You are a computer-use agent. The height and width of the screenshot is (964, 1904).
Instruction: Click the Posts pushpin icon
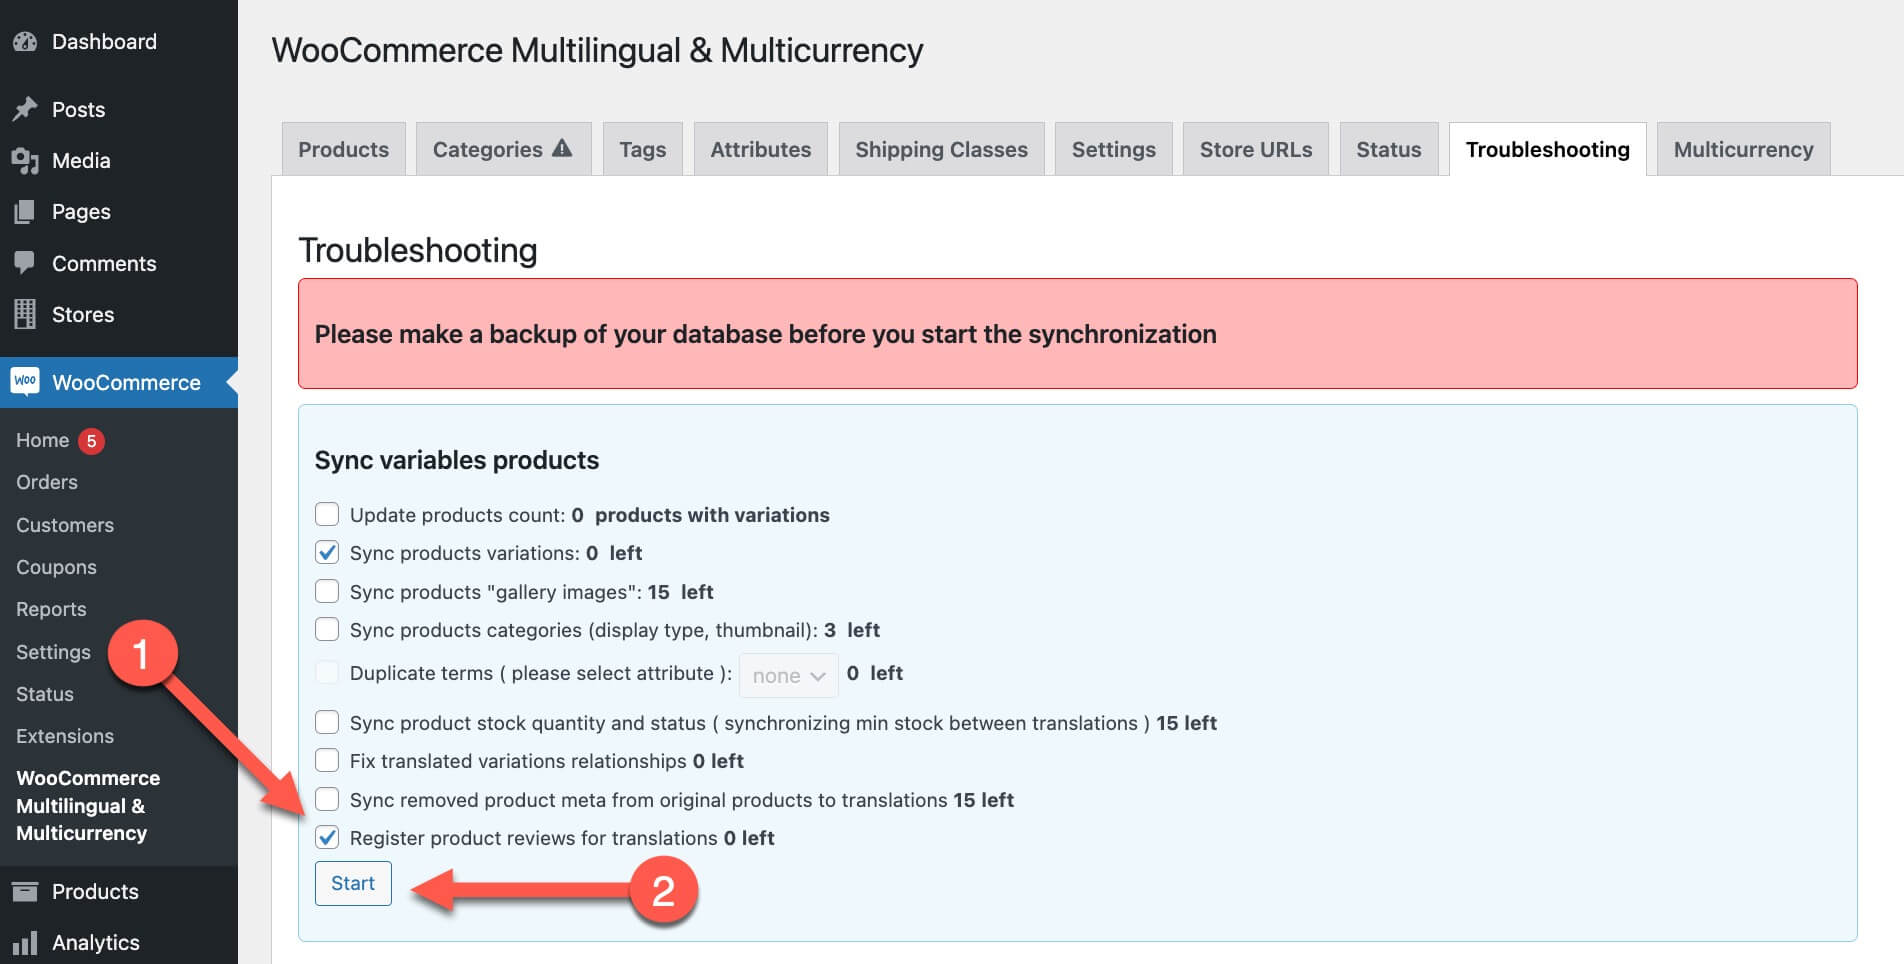coord(25,109)
